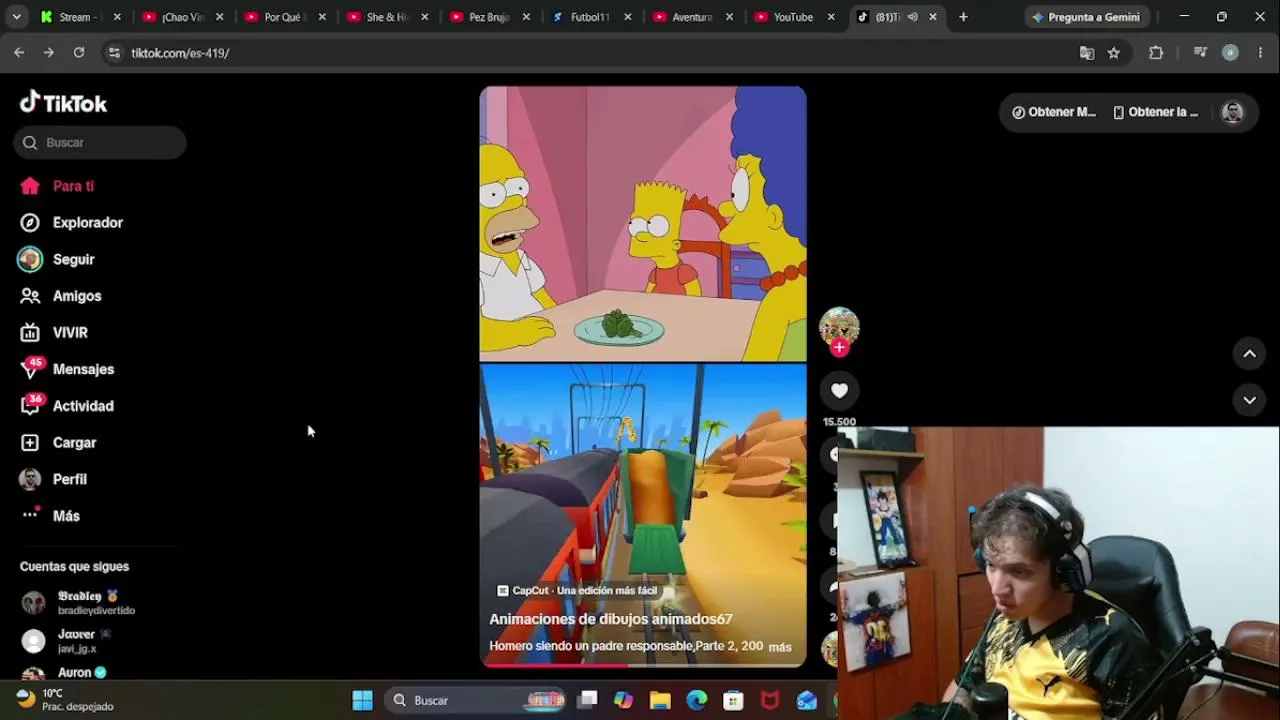Open TikTok profile avatar at top right
The width and height of the screenshot is (1280, 720).
coord(1232,112)
